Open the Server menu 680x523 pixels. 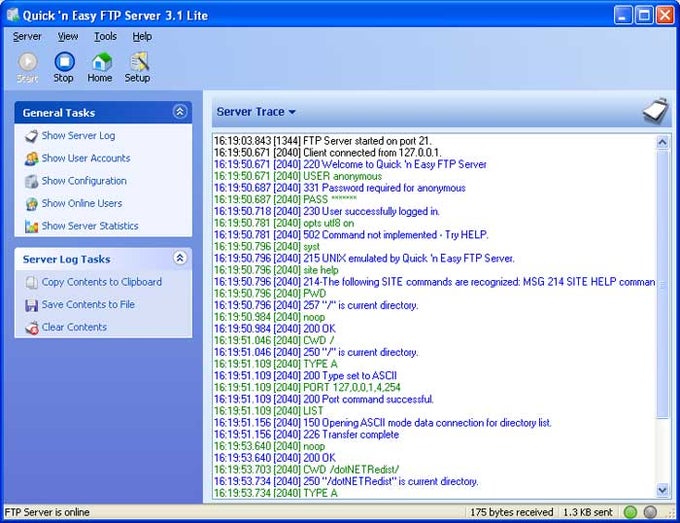tap(27, 36)
